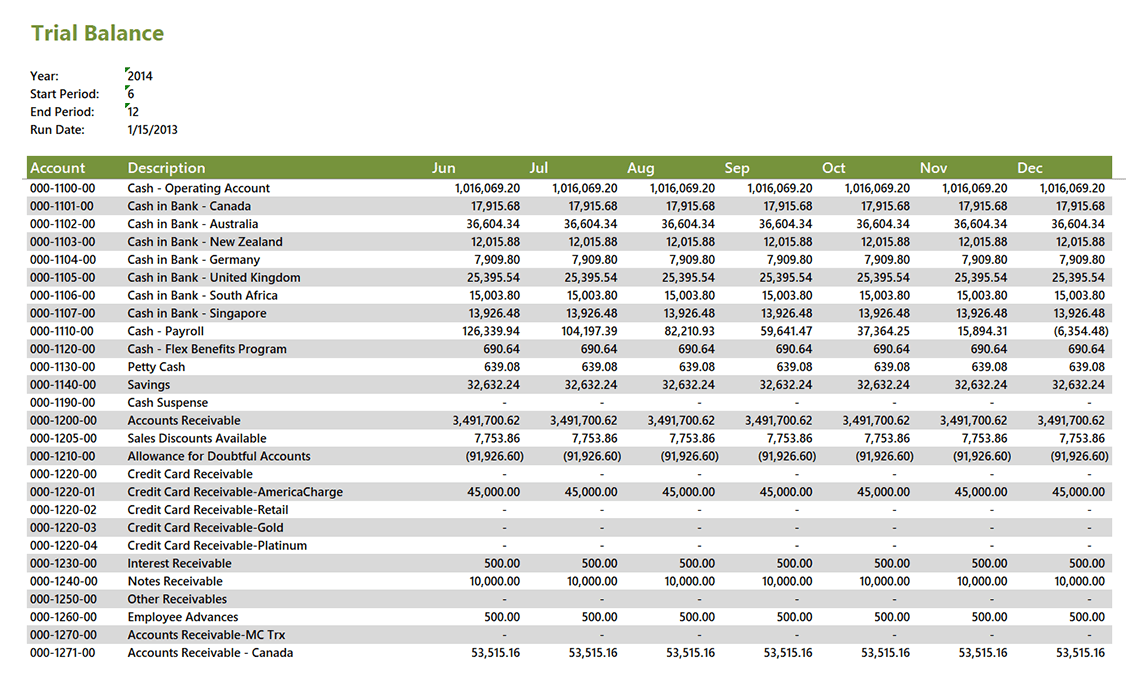Click the Aug column header
Screen dimensions: 1140x687
641,168
